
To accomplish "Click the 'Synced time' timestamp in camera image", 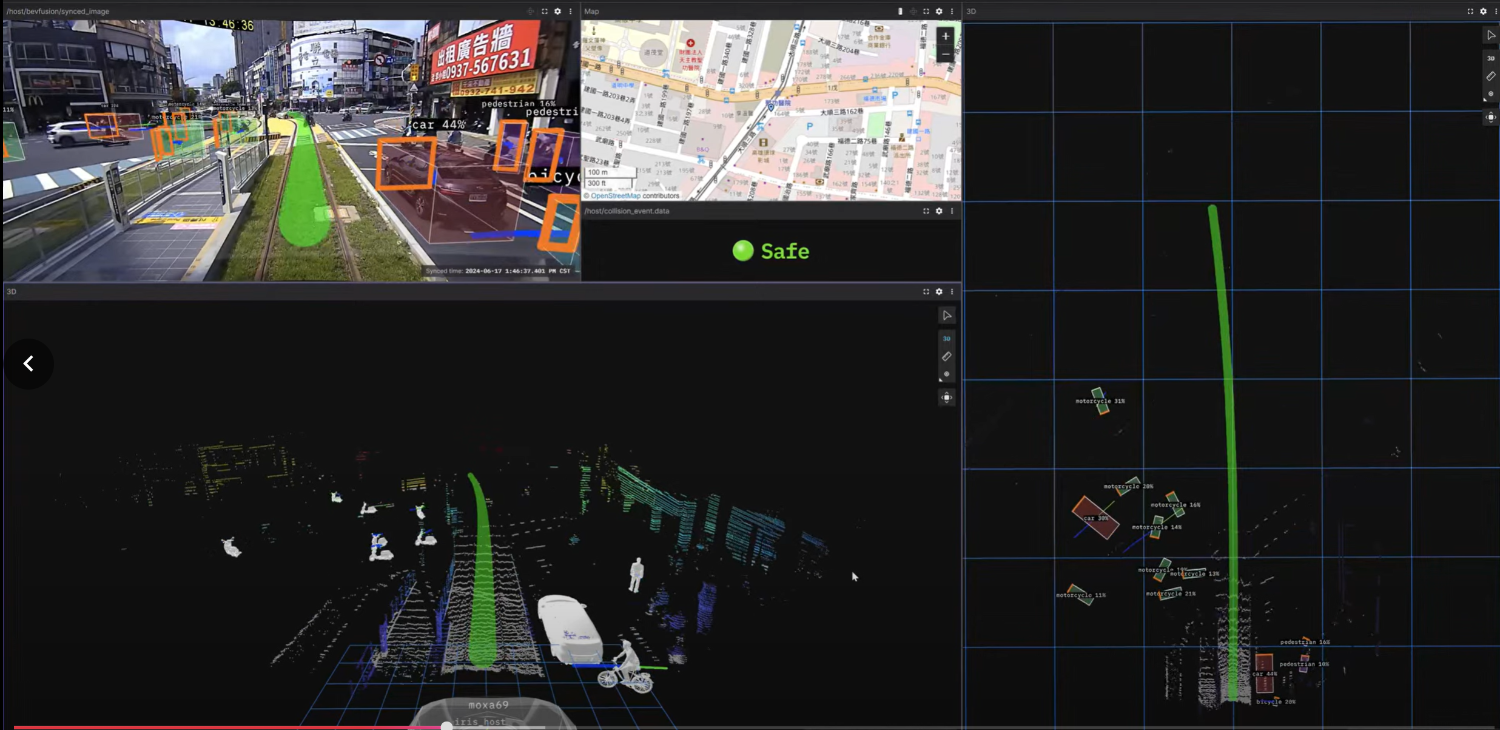I will point(499,271).
